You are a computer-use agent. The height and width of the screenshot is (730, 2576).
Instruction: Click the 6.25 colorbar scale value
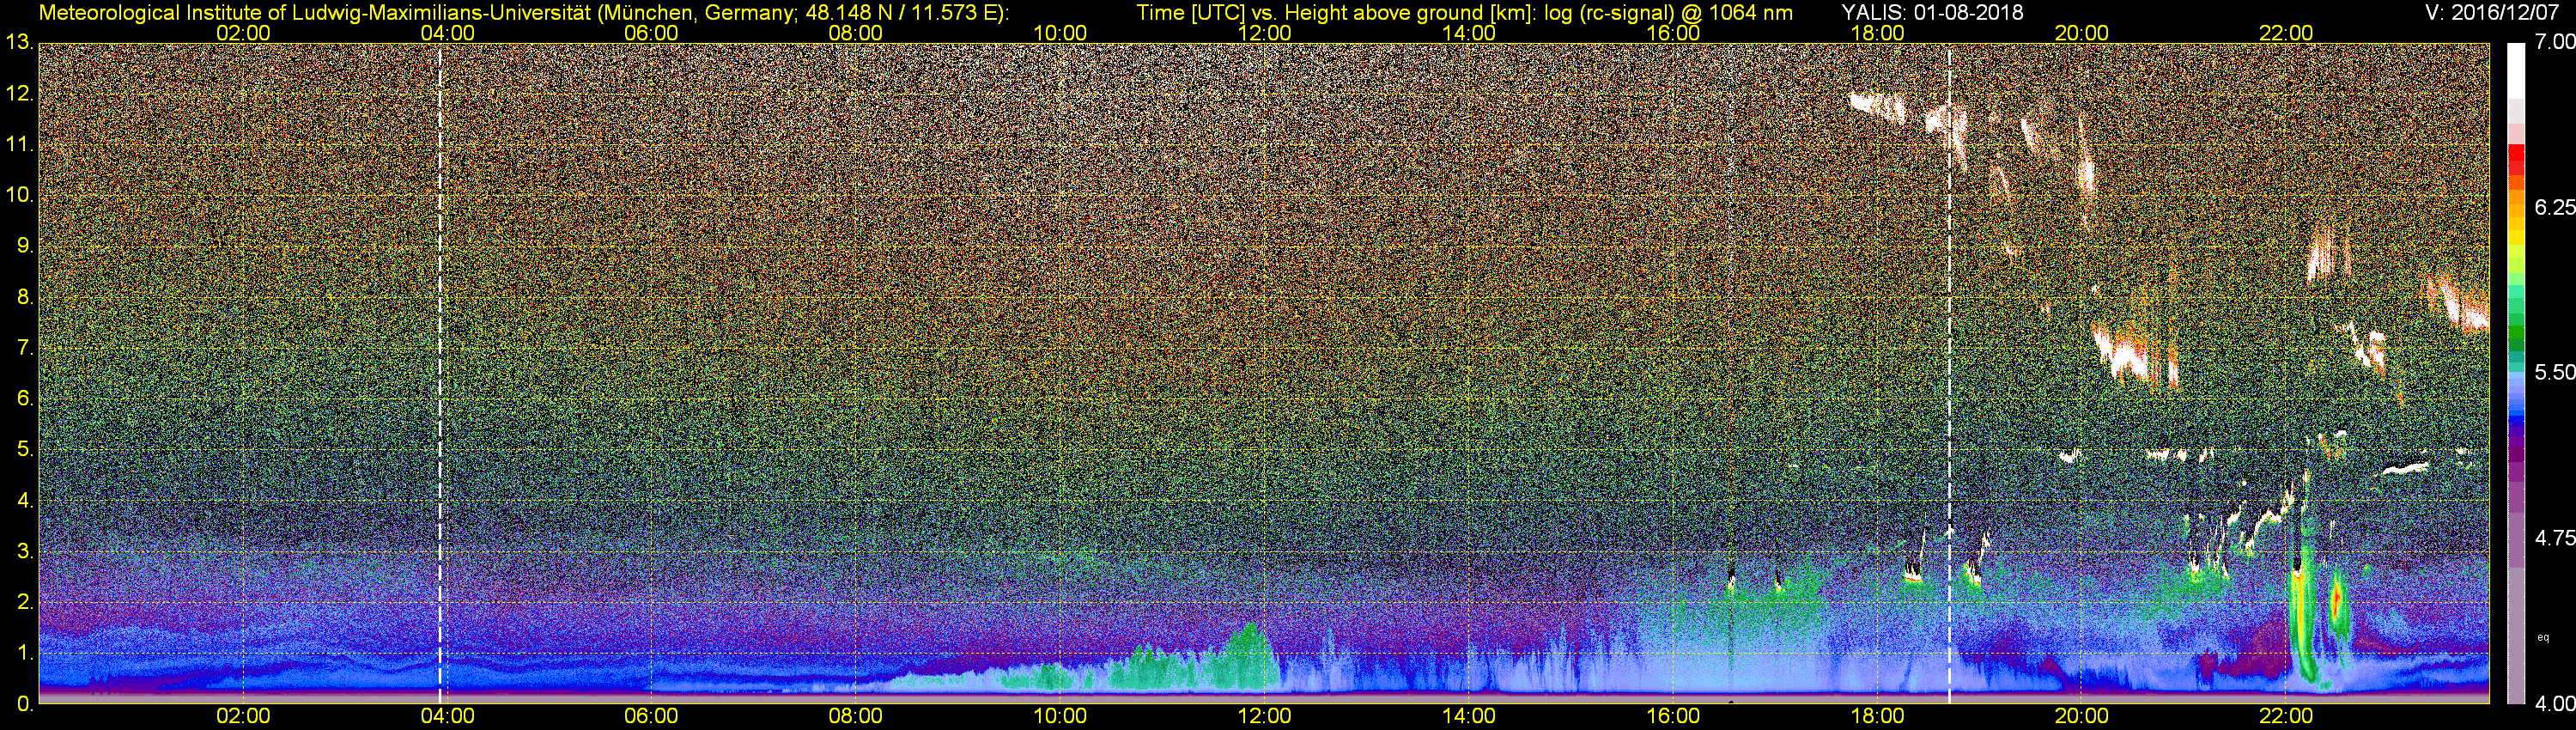coord(2555,207)
